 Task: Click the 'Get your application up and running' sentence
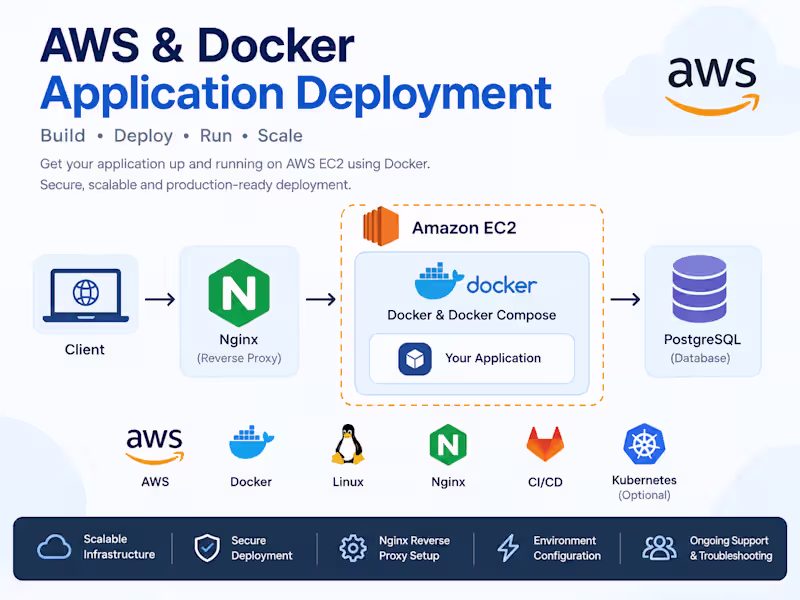click(235, 164)
